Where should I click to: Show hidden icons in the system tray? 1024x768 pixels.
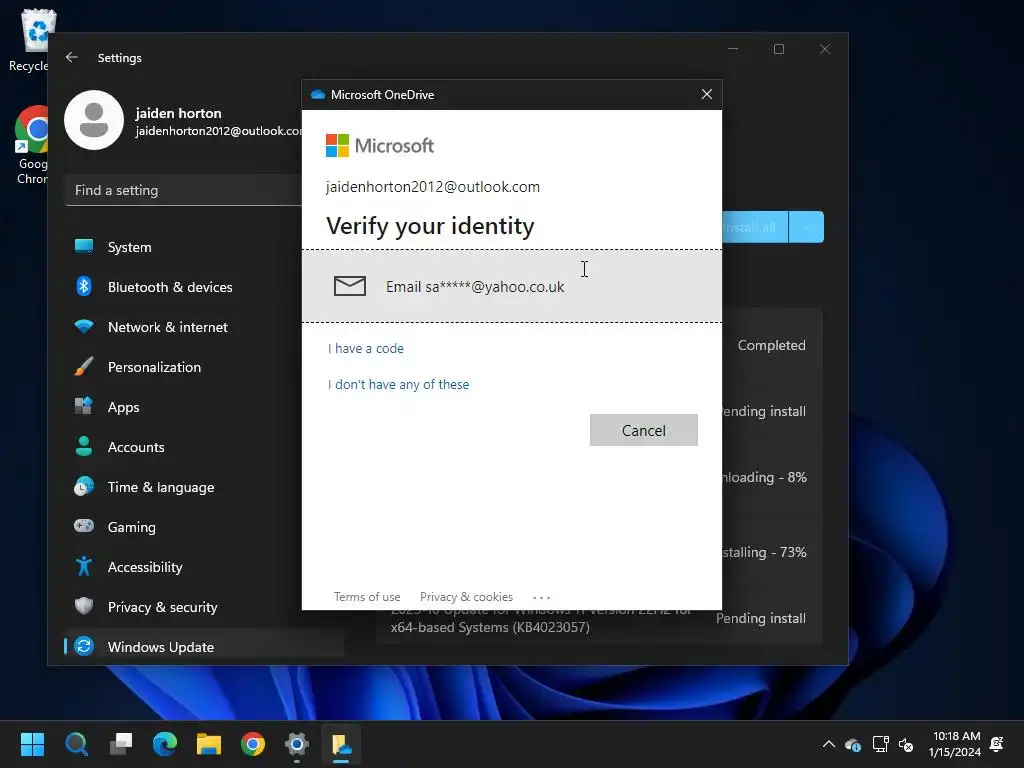pyautogui.click(x=828, y=744)
